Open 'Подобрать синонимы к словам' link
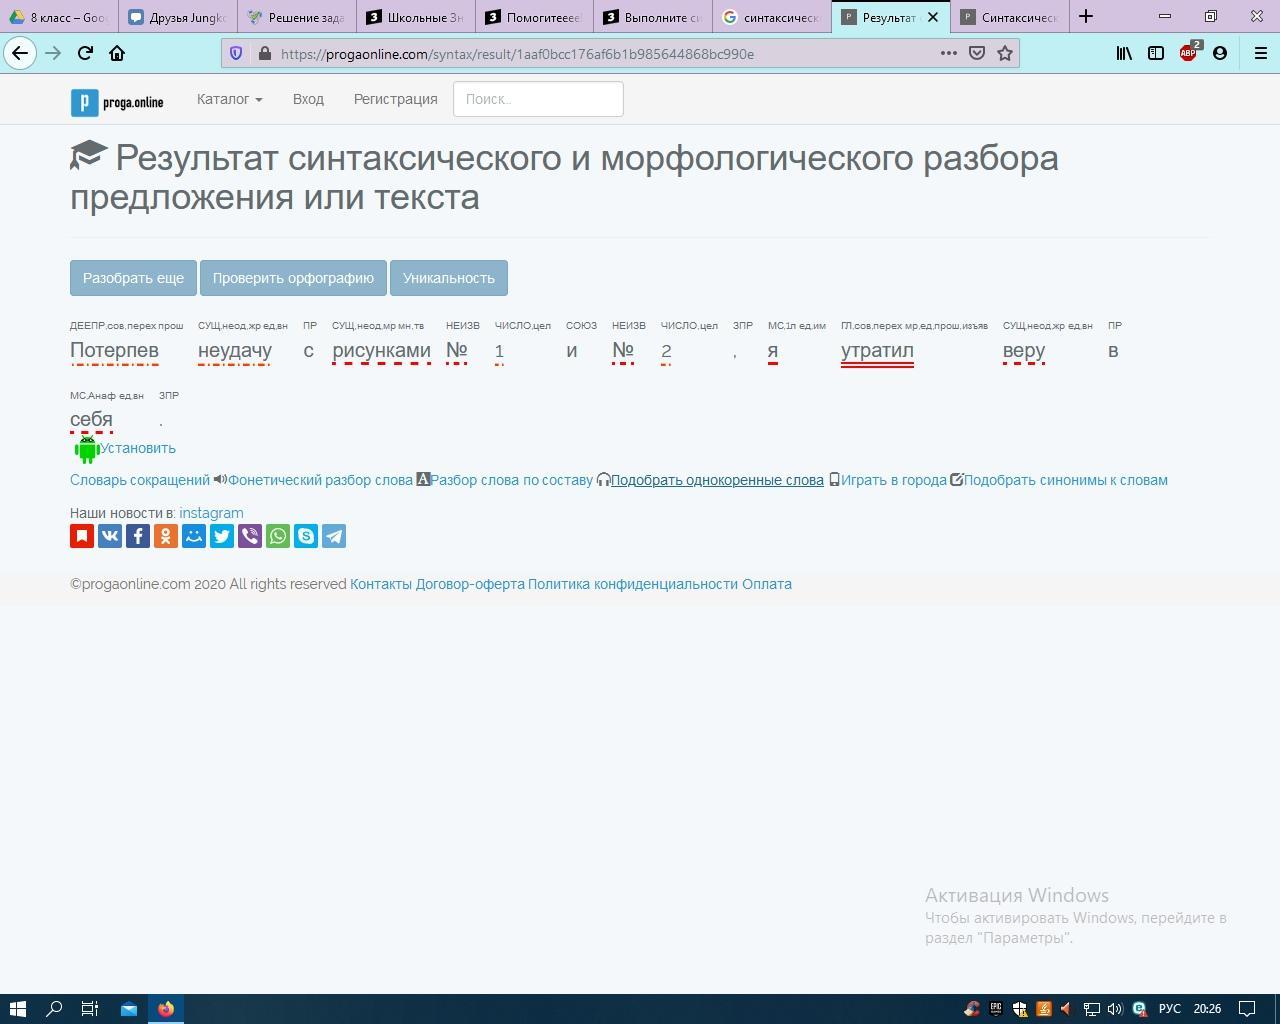 1066,480
